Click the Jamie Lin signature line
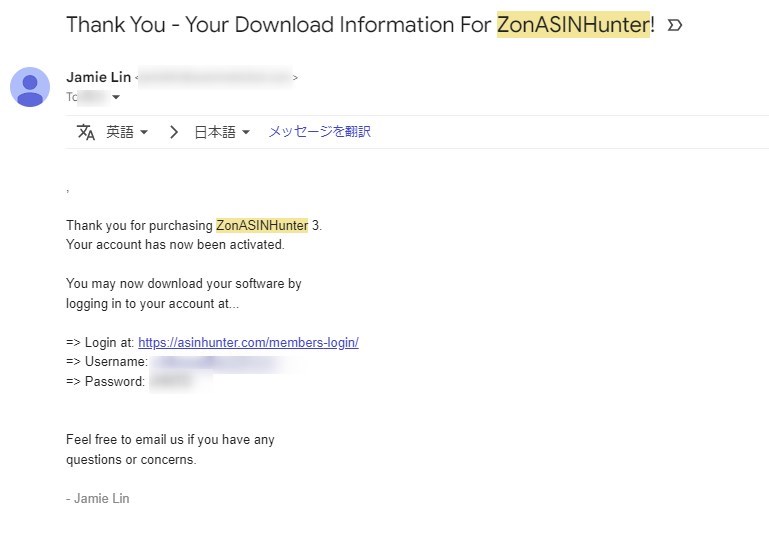The height and width of the screenshot is (533, 769). [98, 498]
